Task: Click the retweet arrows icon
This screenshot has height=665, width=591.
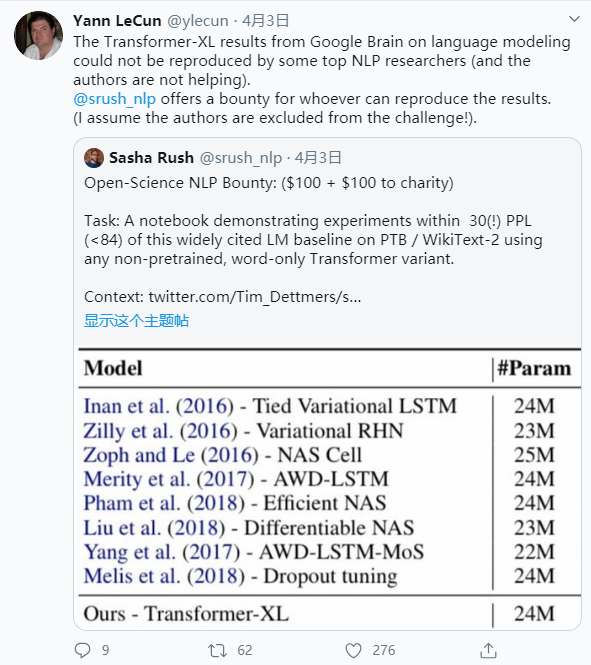Action: [x=217, y=650]
